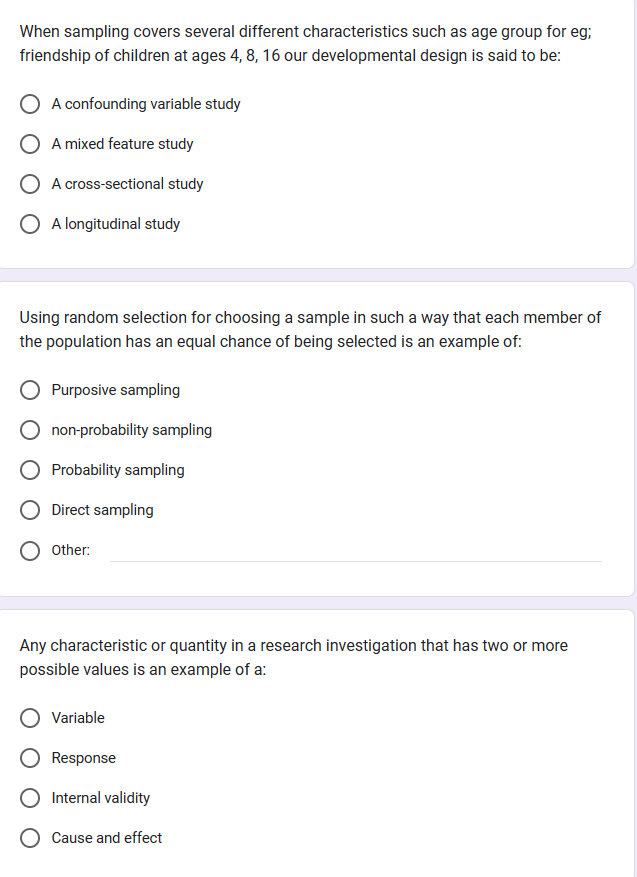This screenshot has height=877, width=637.
Task: Click the "Variable" label text
Action: (x=78, y=718)
